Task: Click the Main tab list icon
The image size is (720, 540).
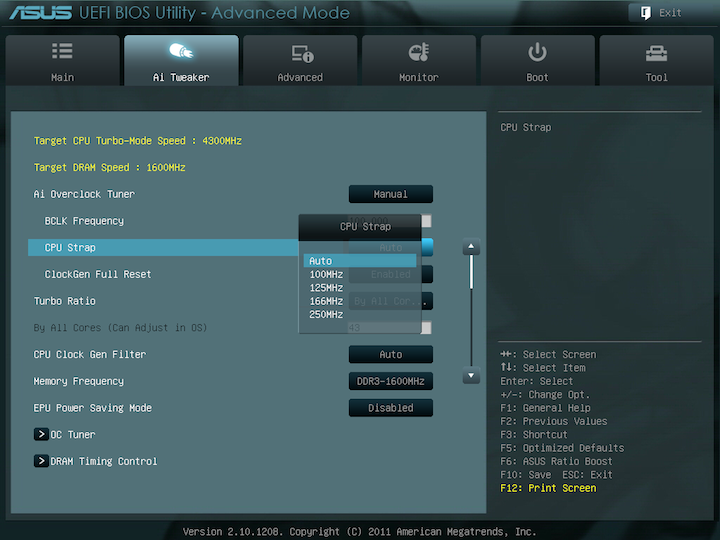Action: click(62, 51)
